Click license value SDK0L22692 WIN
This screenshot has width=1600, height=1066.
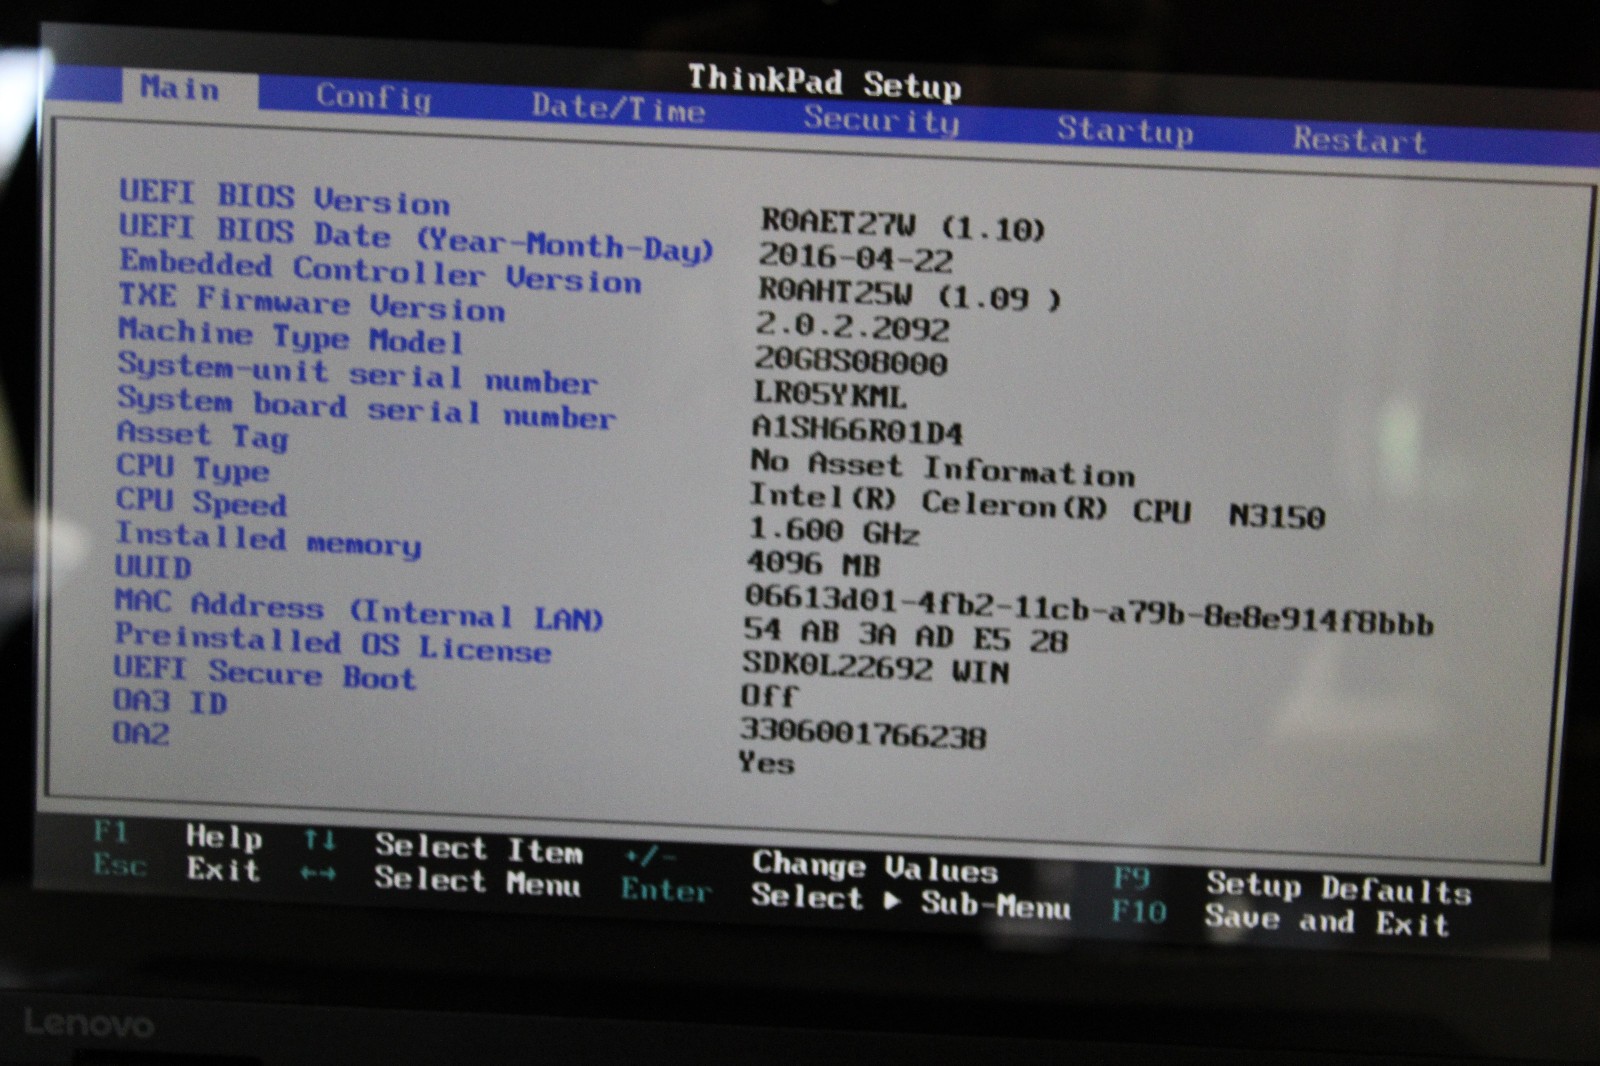click(876, 668)
